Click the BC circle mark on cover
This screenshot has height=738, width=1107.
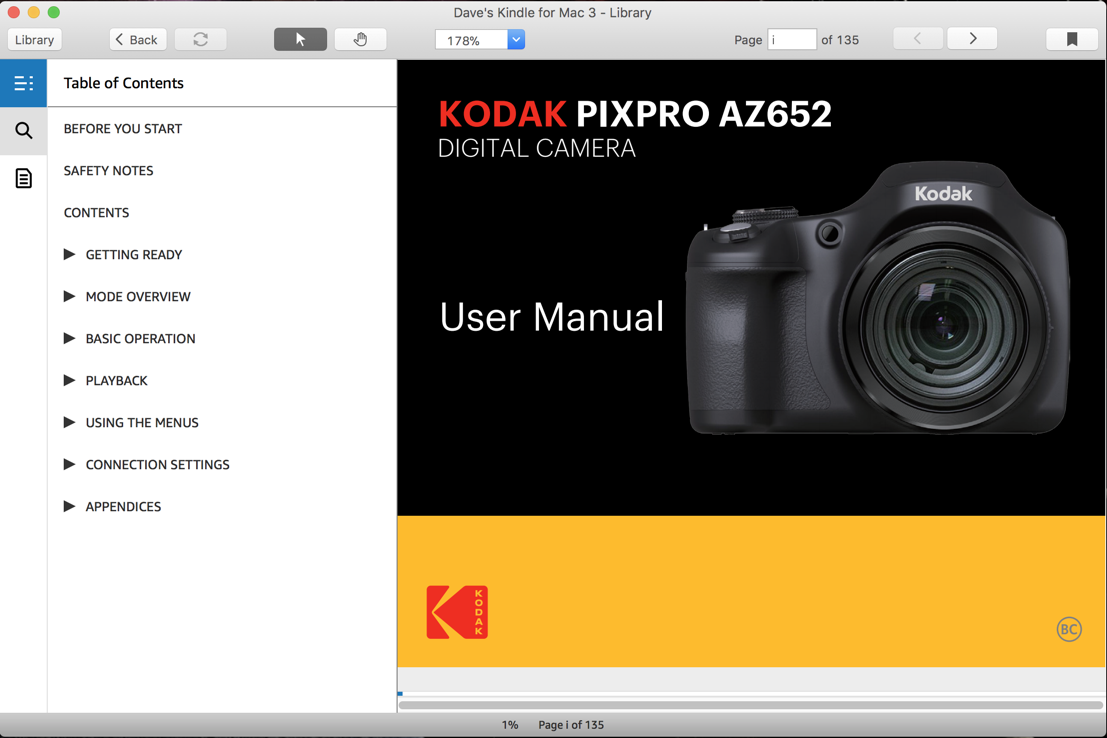1069,629
